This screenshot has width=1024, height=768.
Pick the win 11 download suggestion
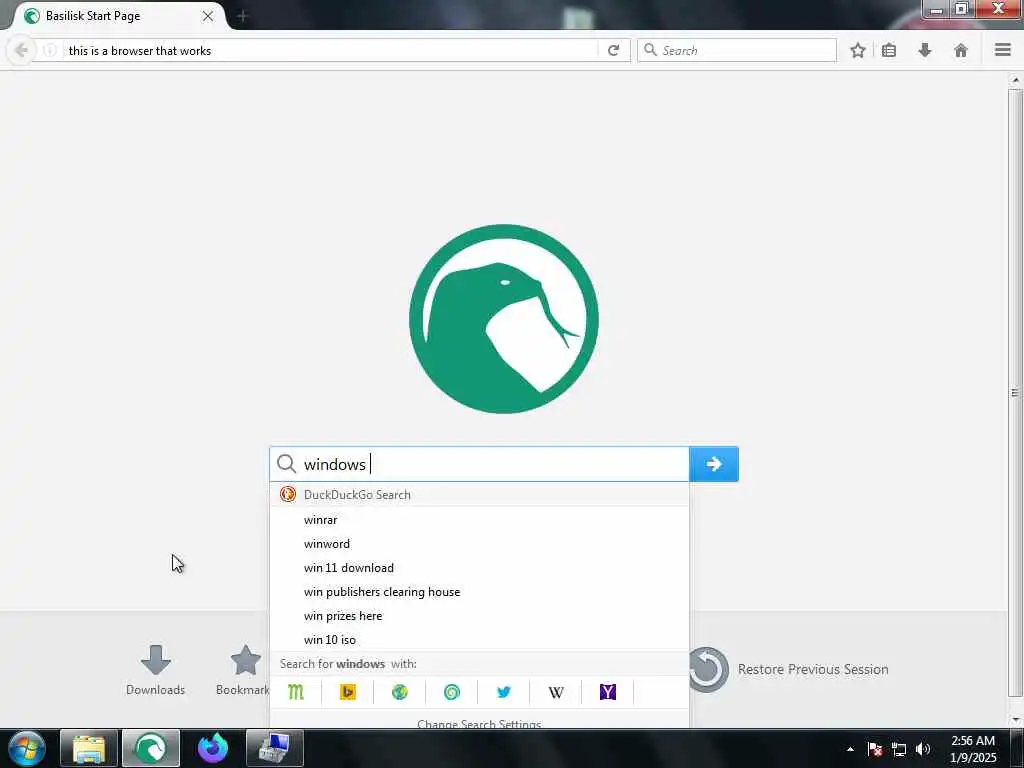point(479,568)
